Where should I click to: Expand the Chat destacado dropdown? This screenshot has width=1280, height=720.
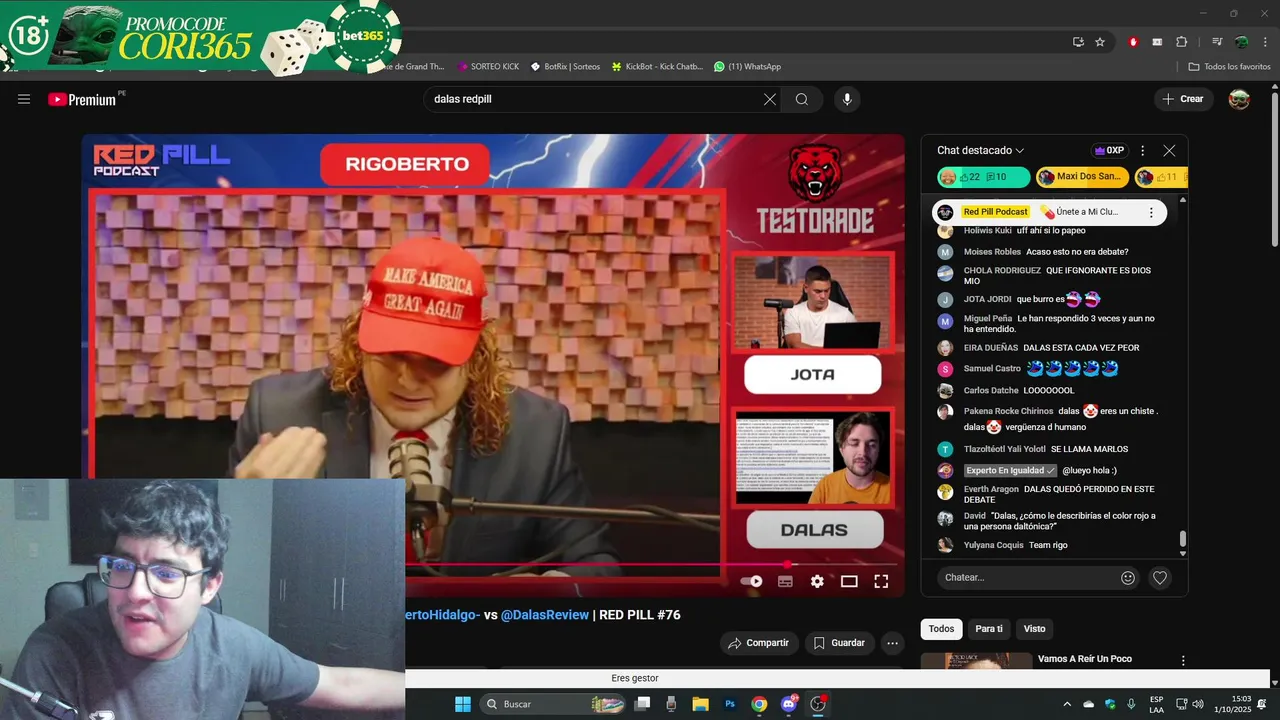[981, 150]
